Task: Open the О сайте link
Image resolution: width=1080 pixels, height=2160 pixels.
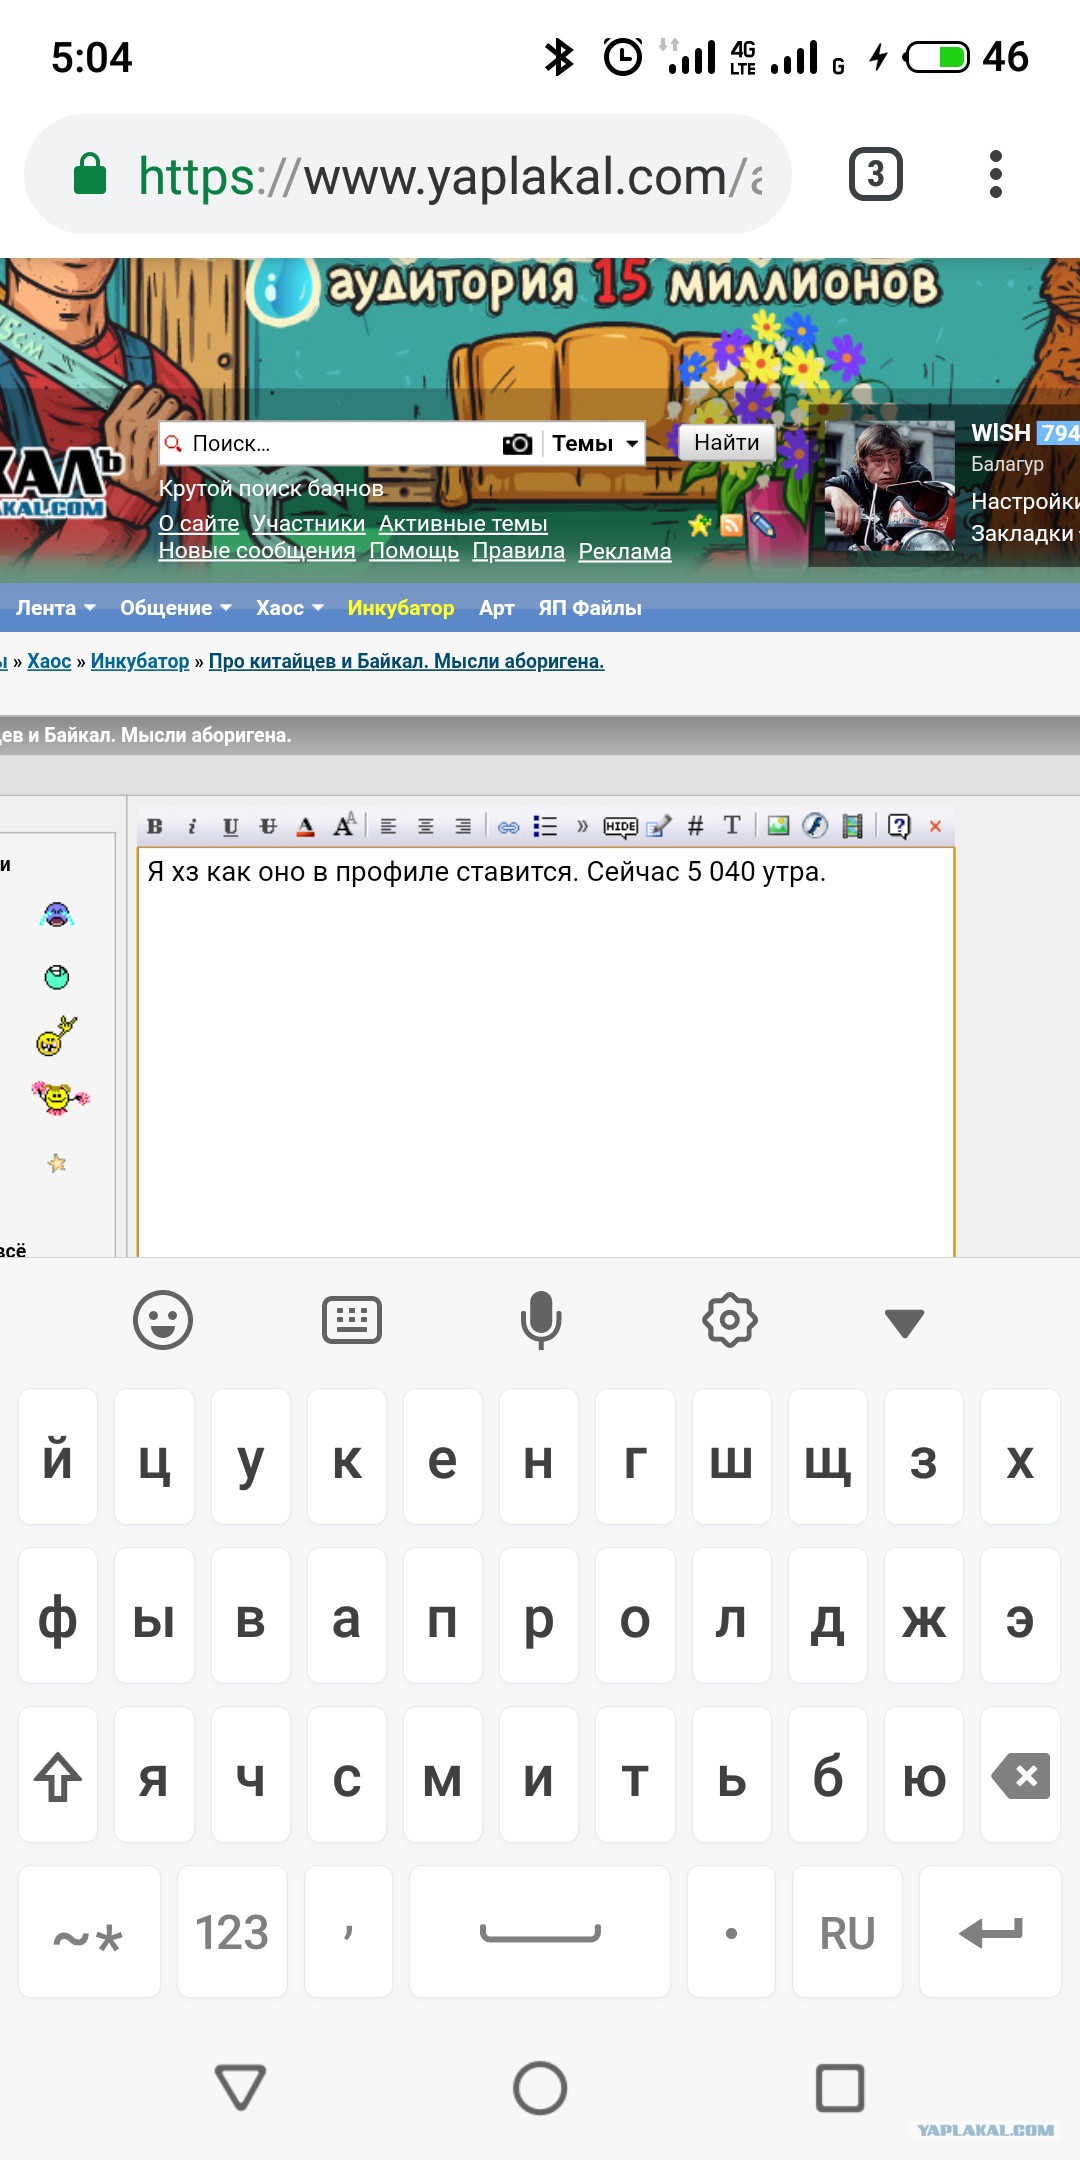Action: click(199, 523)
